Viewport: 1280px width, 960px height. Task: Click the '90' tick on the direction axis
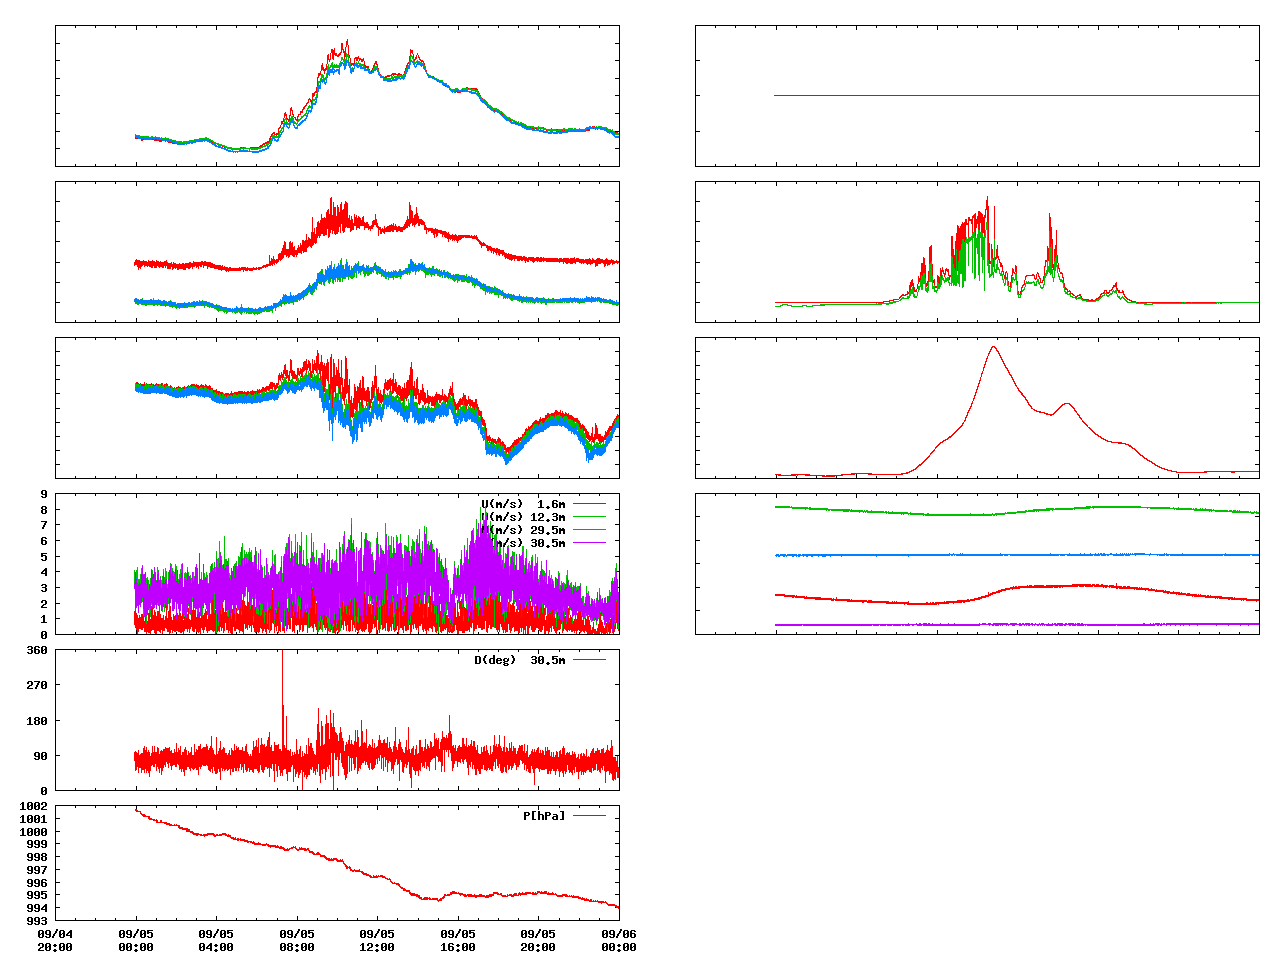click(x=41, y=756)
